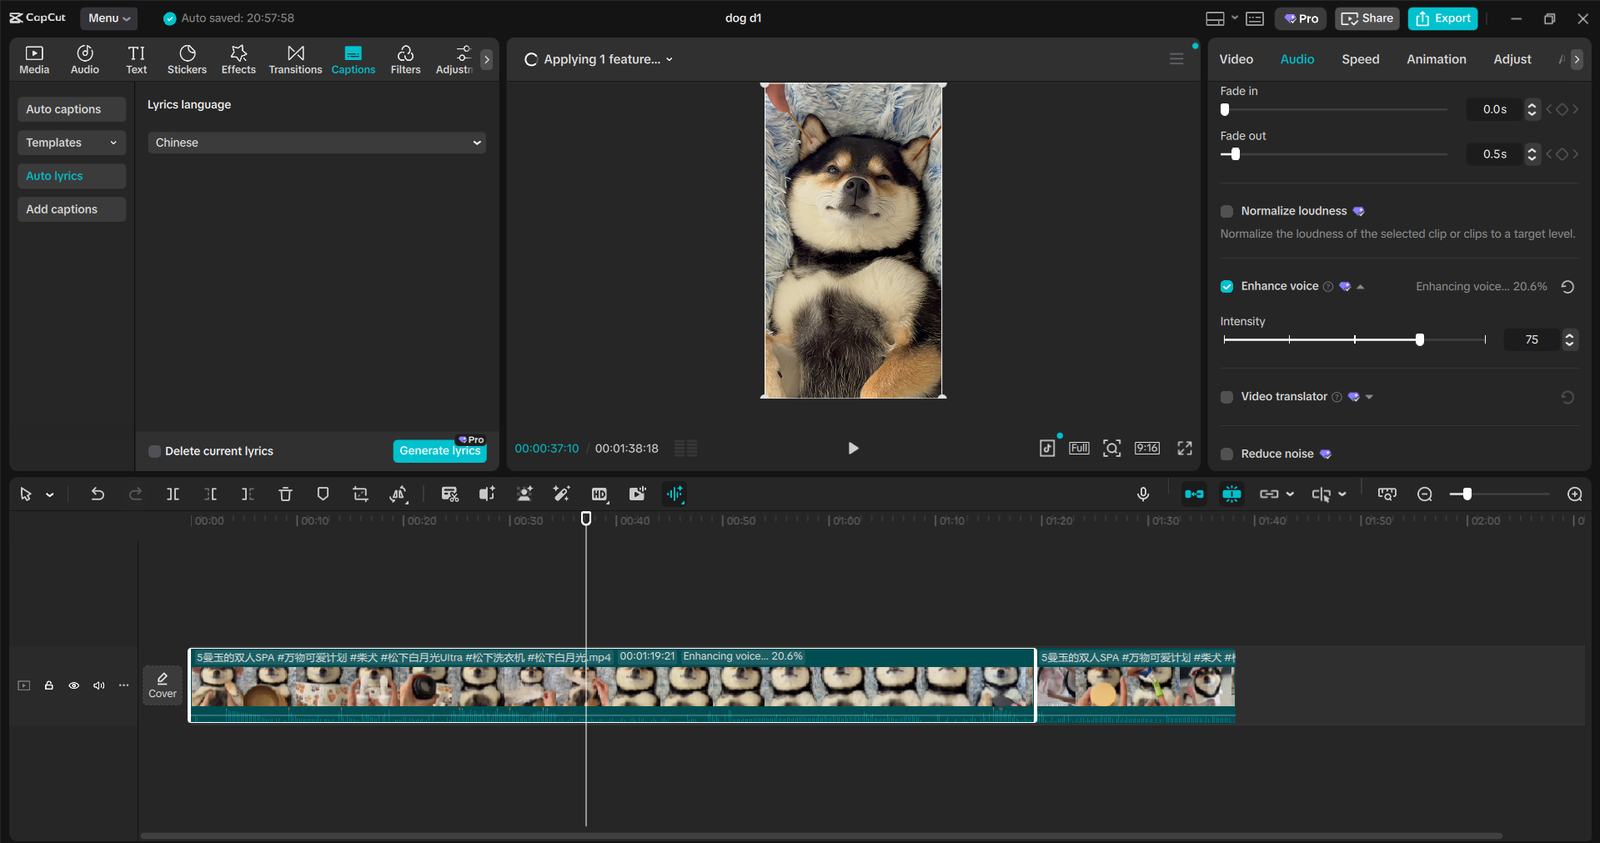This screenshot has width=1600, height=843.
Task: Play the video preview
Action: click(x=853, y=448)
